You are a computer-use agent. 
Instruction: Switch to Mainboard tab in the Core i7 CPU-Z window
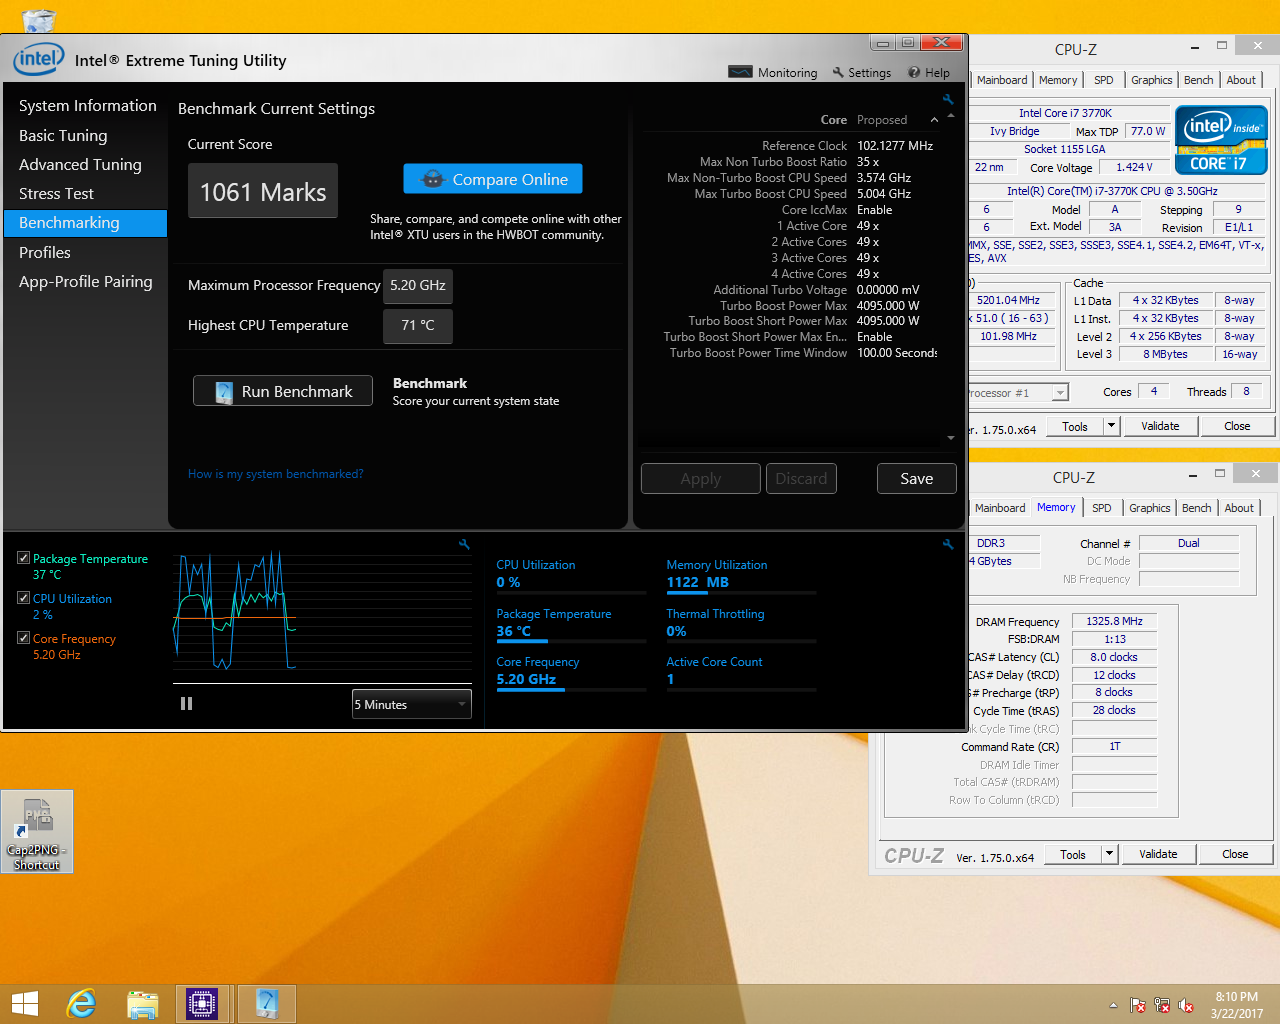[x=1002, y=80]
